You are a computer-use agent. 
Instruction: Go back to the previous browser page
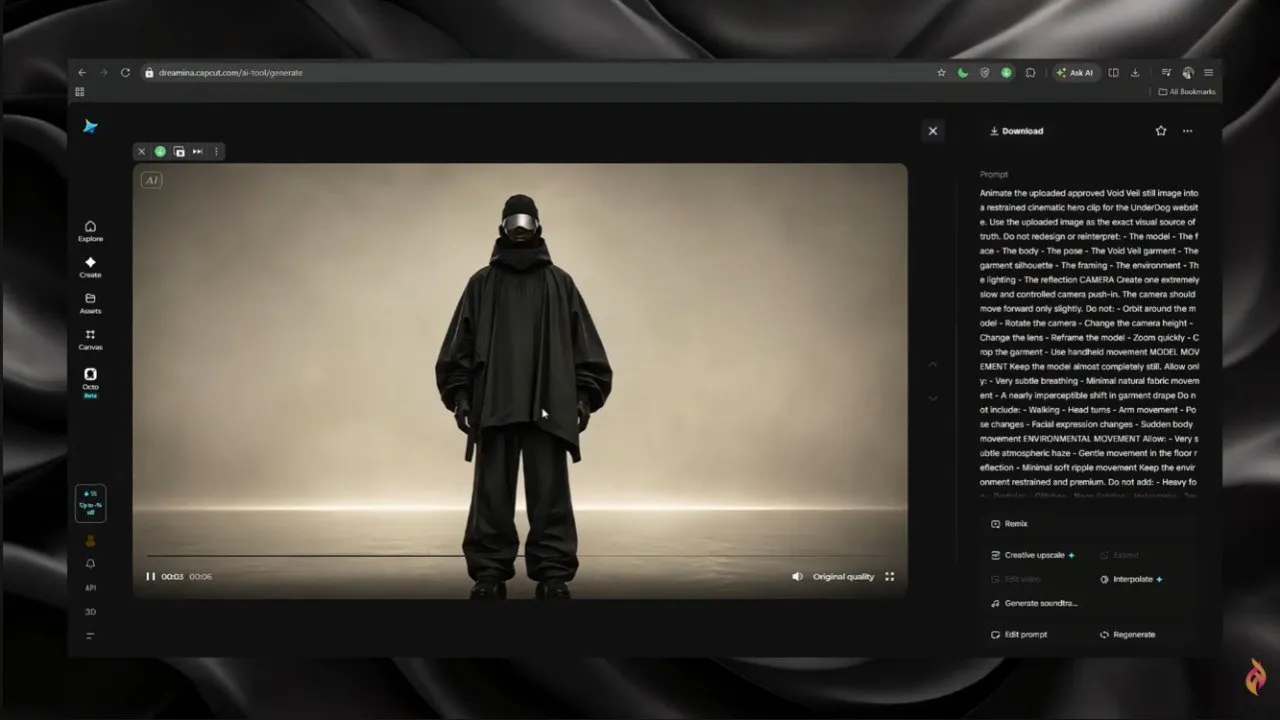point(82,72)
